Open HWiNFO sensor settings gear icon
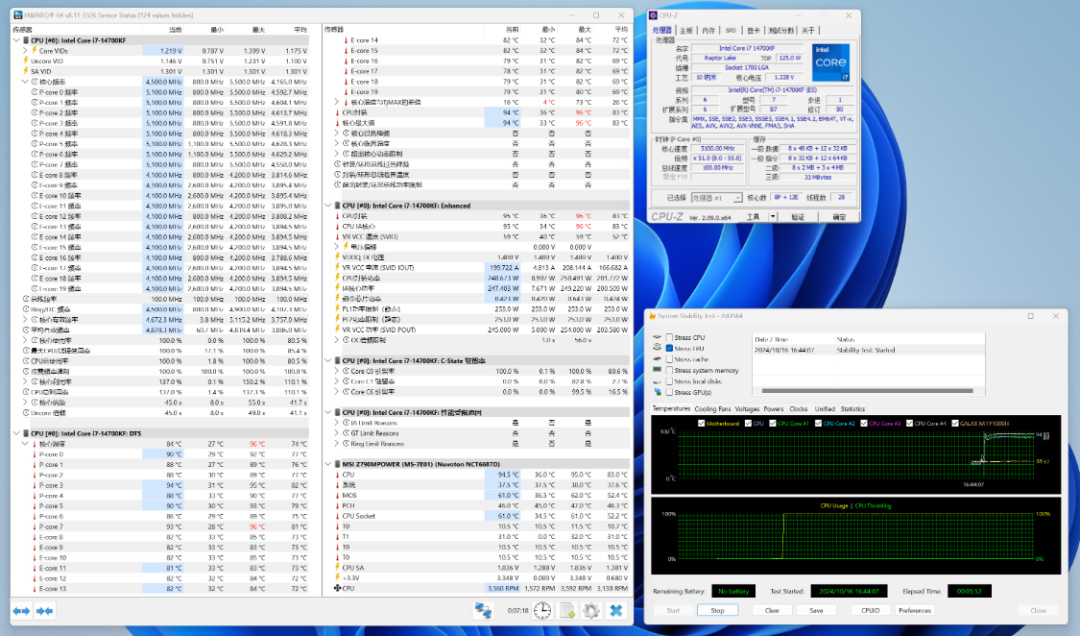The height and width of the screenshot is (636, 1080). [x=591, y=610]
